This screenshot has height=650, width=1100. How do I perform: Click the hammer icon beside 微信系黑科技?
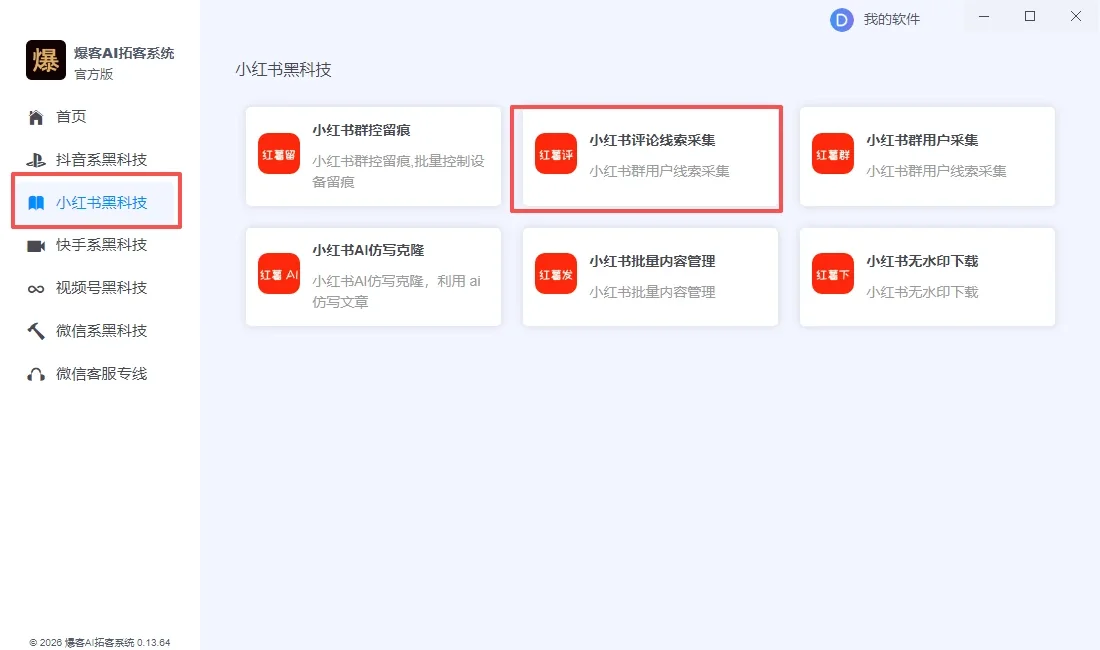[x=36, y=331]
